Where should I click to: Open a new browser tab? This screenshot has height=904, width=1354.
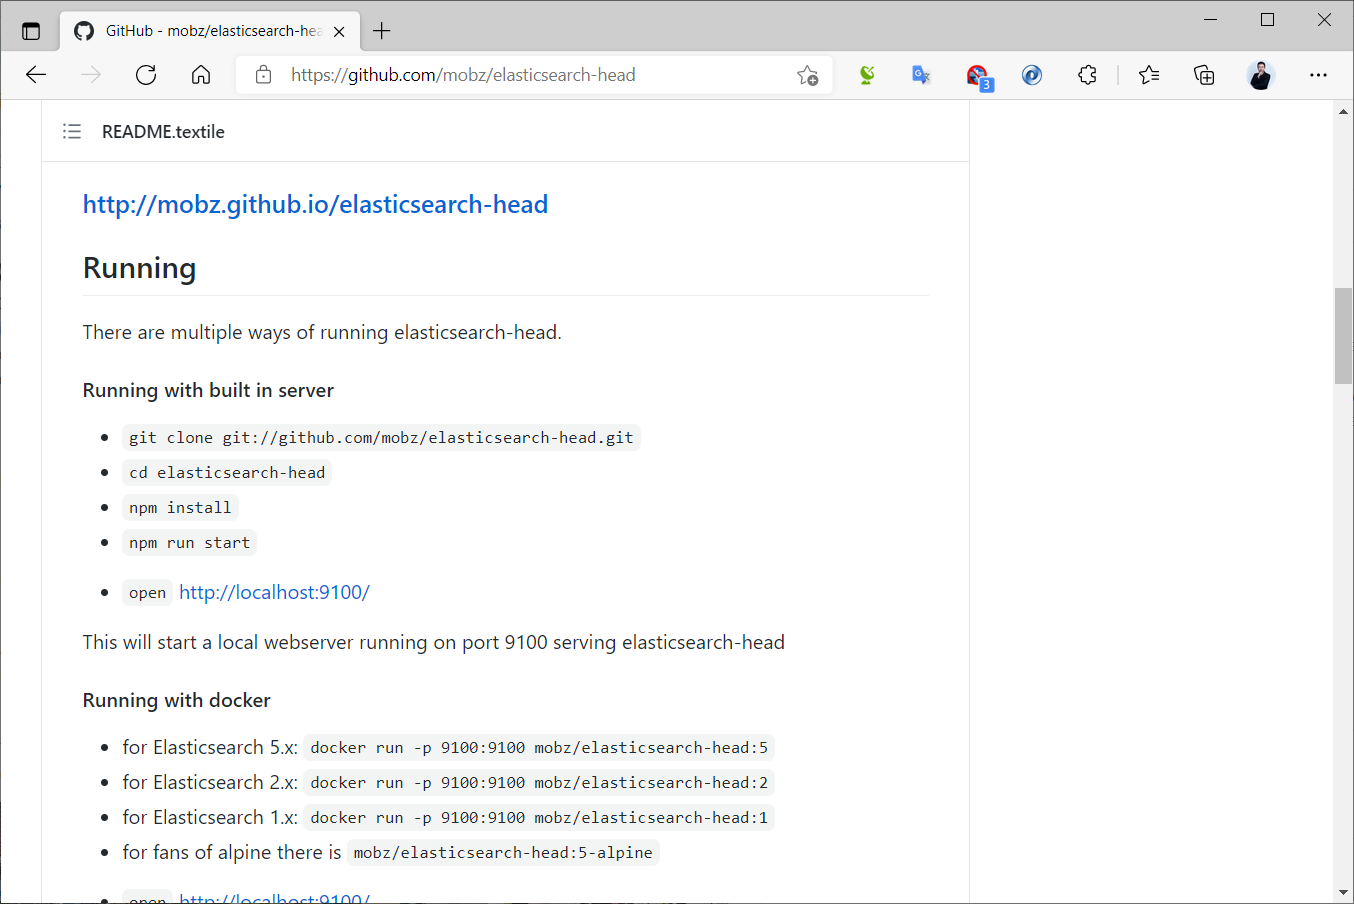coord(381,31)
